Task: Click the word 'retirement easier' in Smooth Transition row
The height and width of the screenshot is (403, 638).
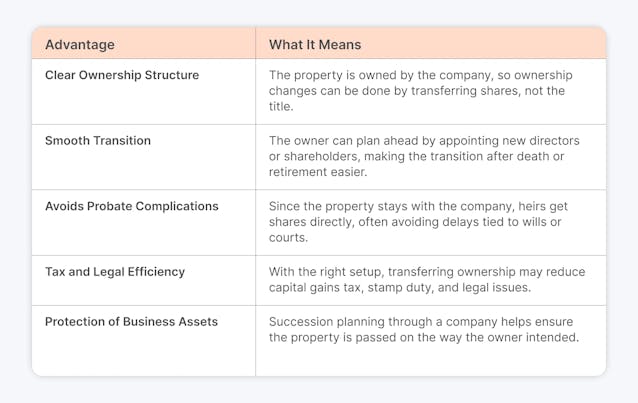Action: point(318,172)
